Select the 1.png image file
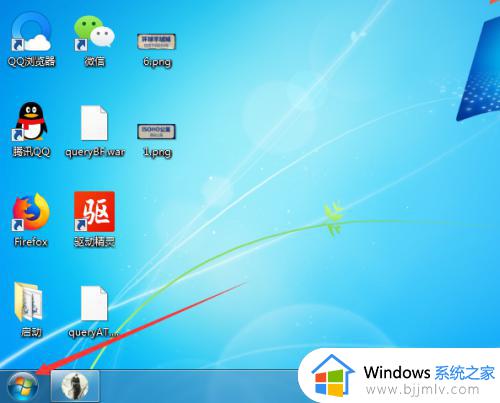The width and height of the screenshot is (500, 403). coord(156,131)
